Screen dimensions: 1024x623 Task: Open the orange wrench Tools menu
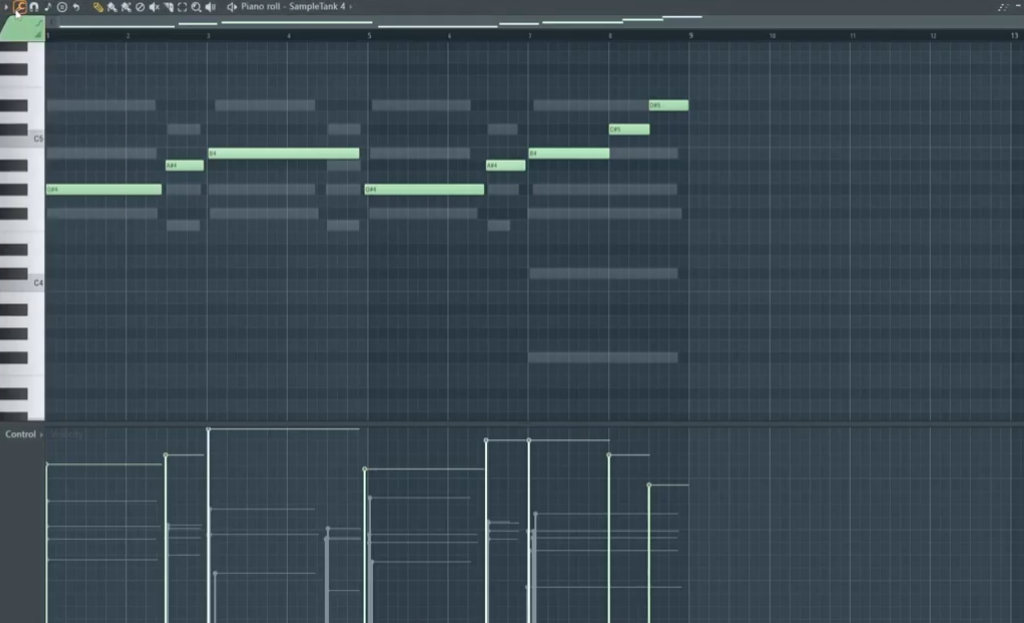(x=20, y=7)
